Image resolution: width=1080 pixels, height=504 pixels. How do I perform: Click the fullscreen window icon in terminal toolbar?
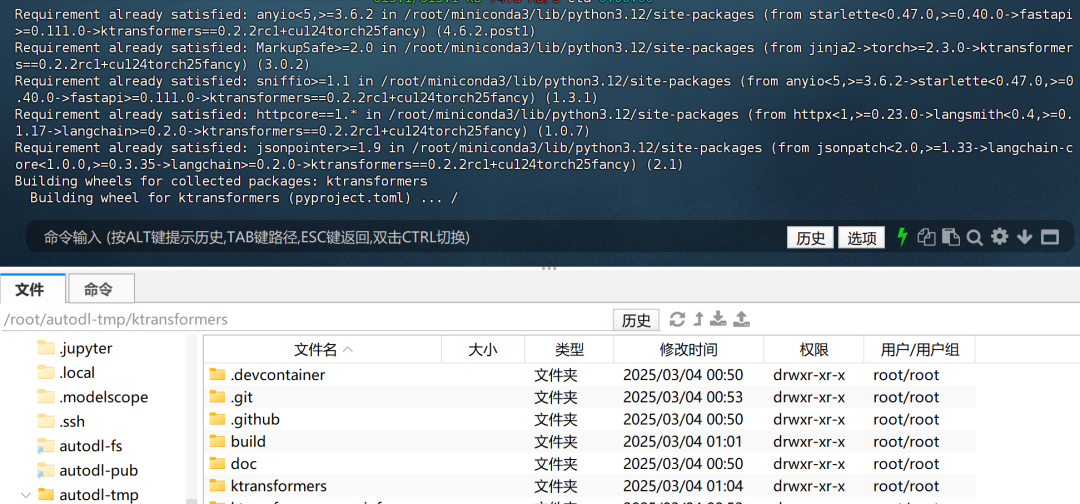[x=1049, y=237]
